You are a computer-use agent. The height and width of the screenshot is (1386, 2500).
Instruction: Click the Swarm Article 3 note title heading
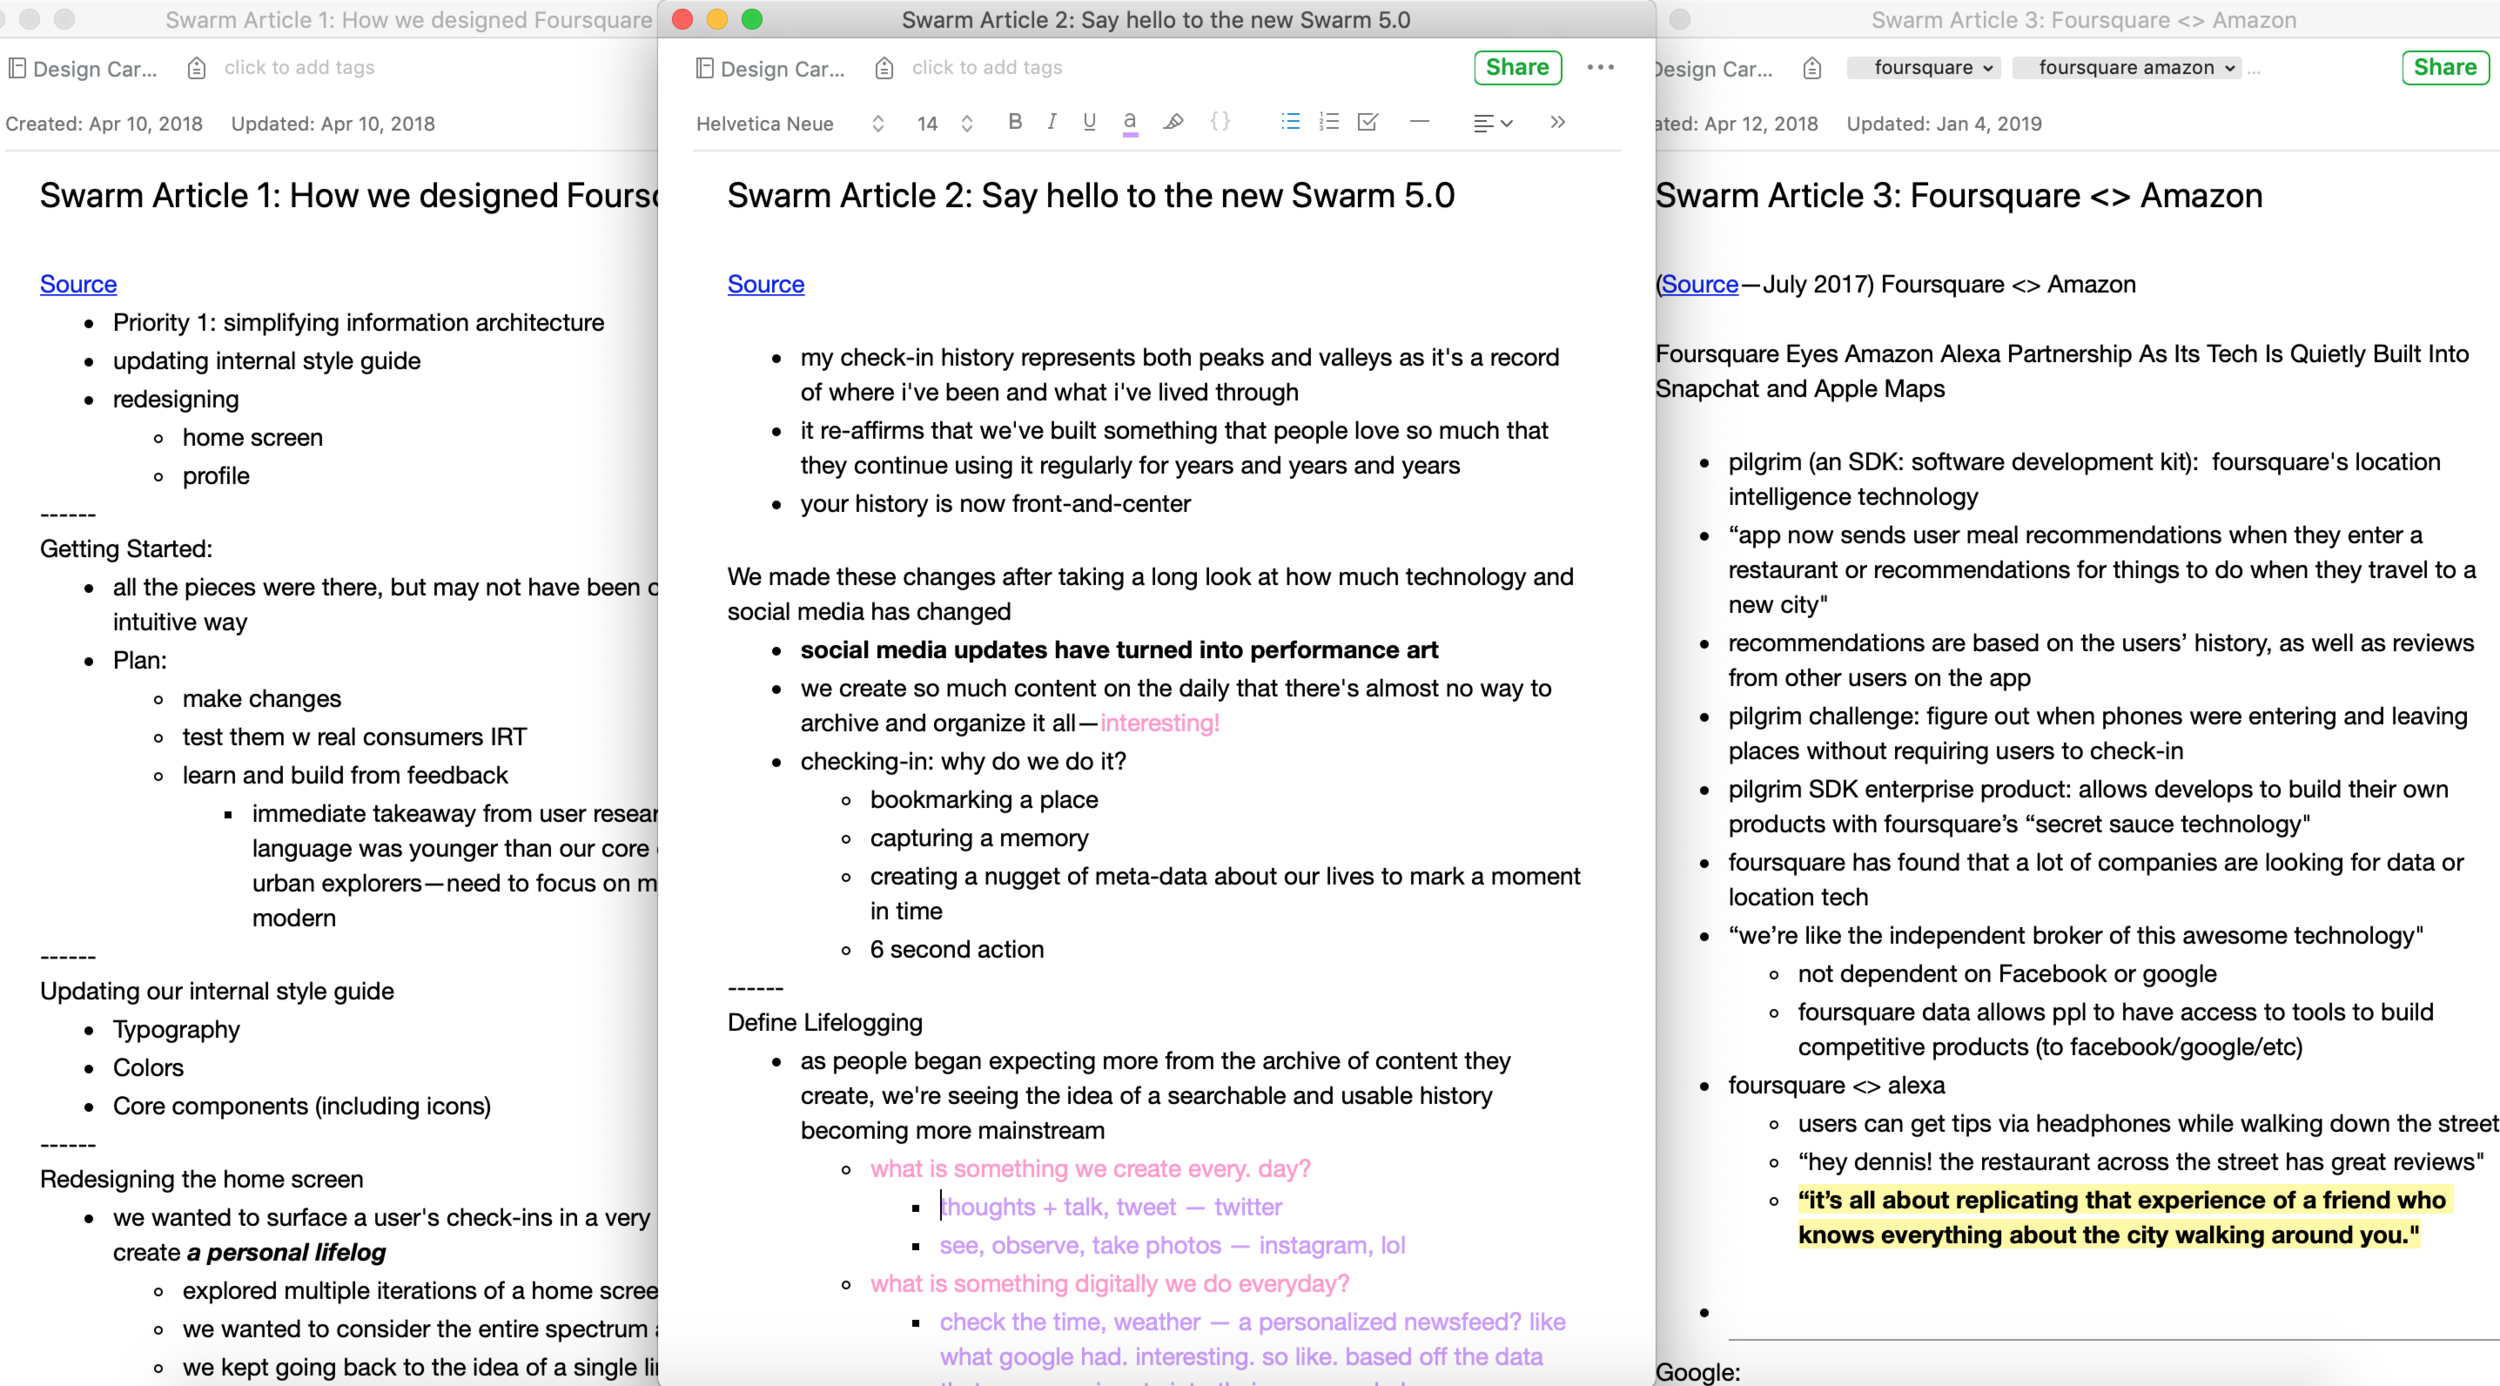tap(1958, 195)
